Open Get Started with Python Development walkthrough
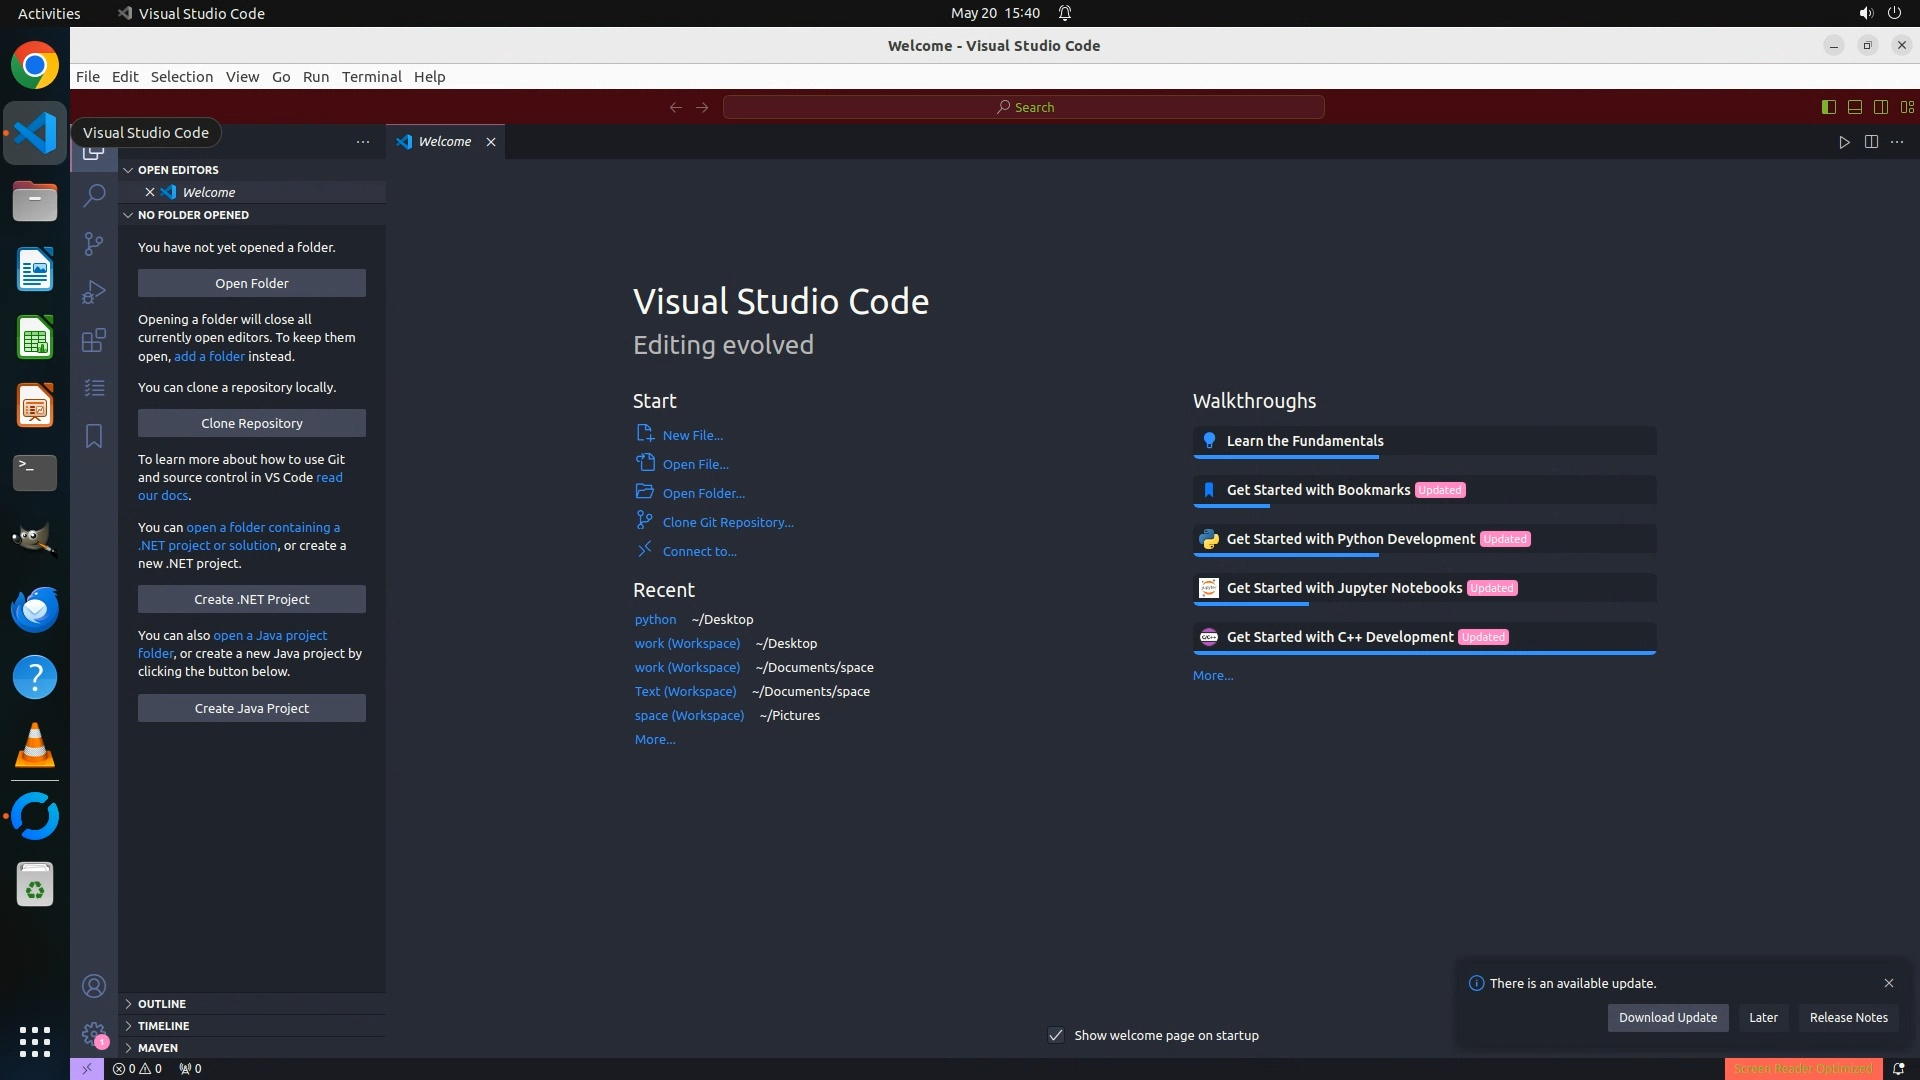 1350,539
